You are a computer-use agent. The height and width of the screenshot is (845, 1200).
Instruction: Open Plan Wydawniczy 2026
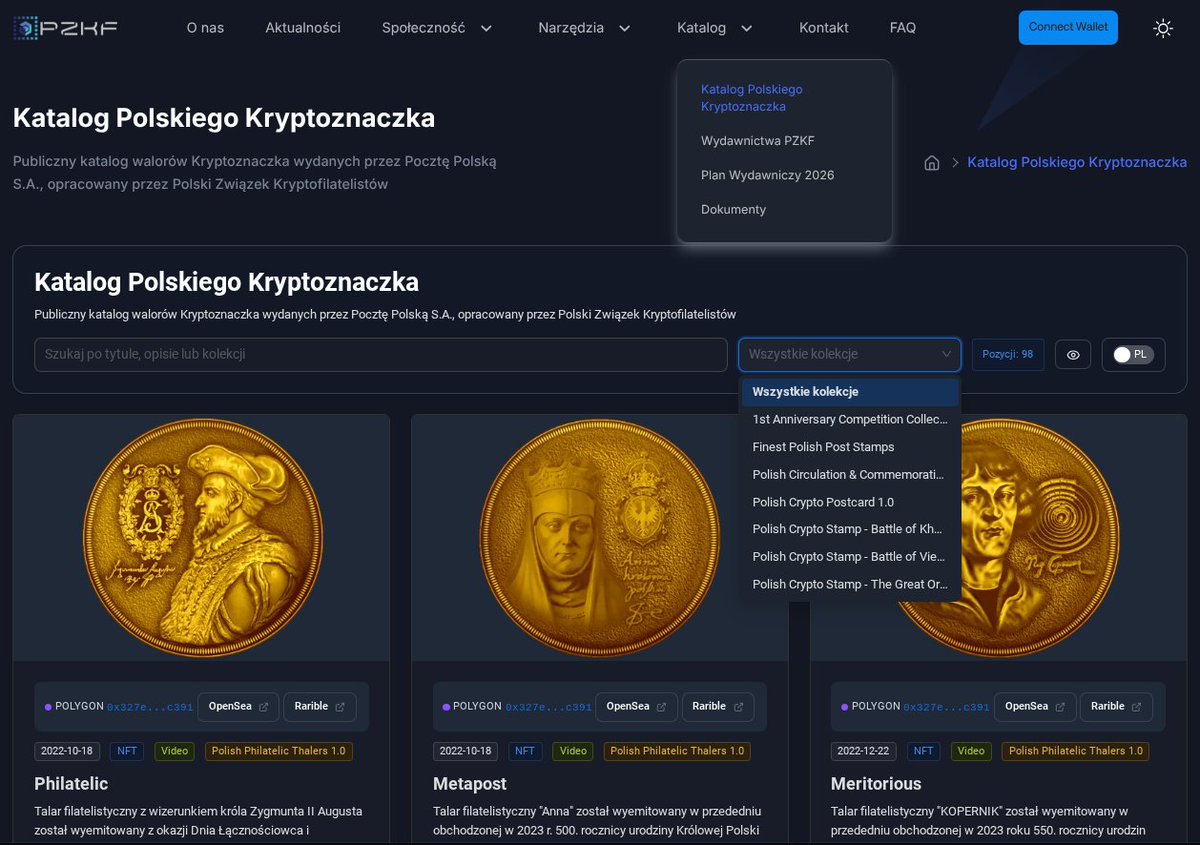click(767, 175)
